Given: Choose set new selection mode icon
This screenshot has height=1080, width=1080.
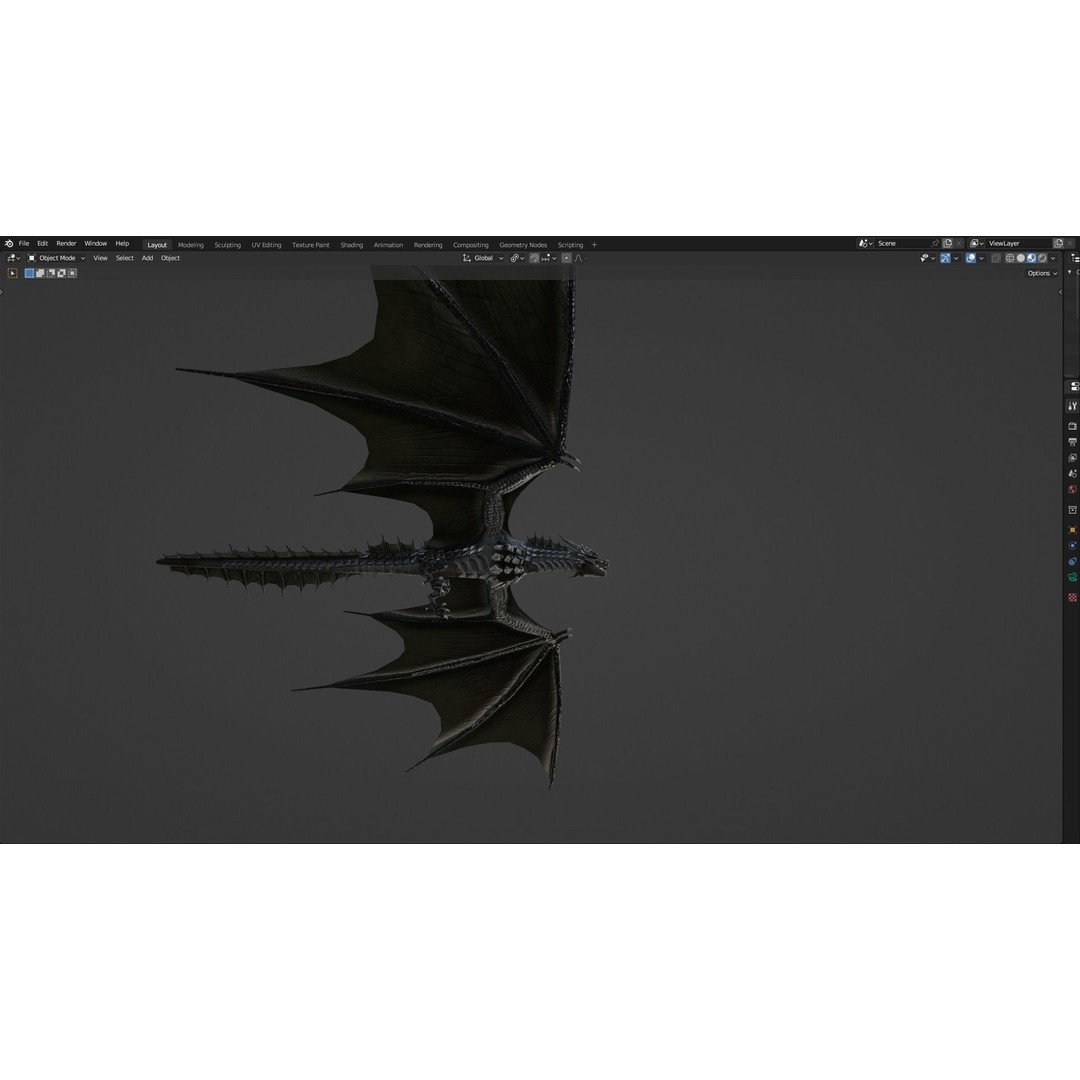Looking at the screenshot, I should tap(30, 273).
